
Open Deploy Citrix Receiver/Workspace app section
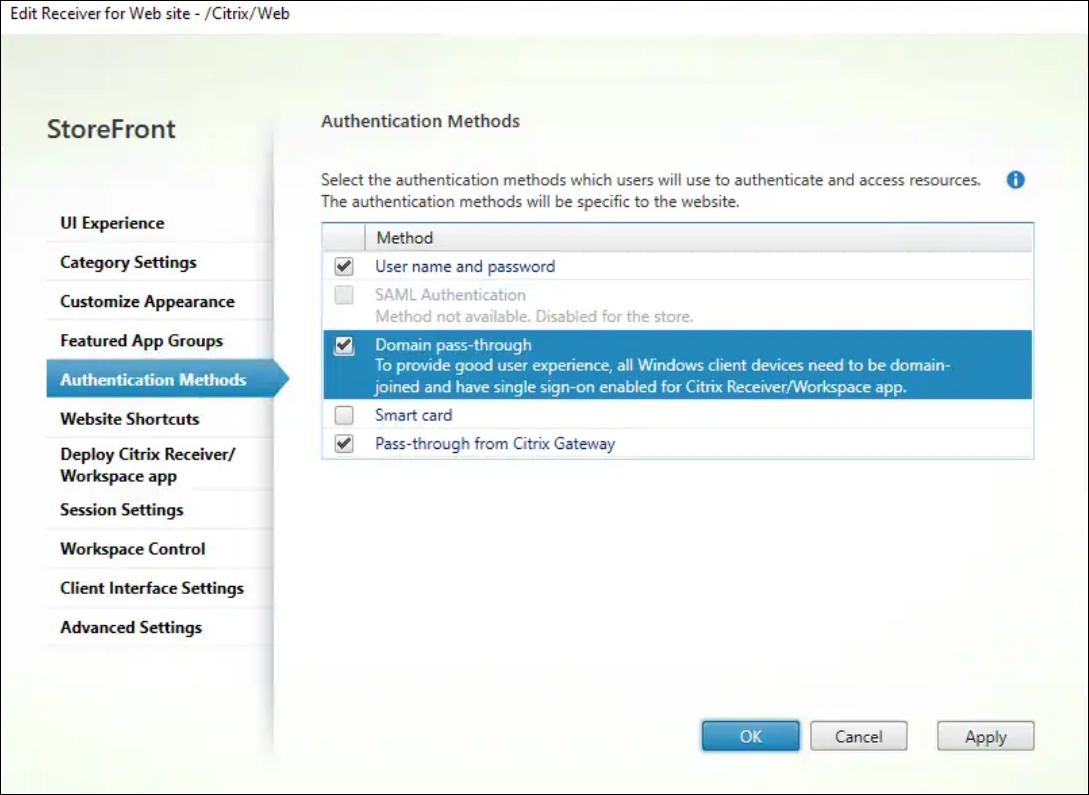(160, 465)
